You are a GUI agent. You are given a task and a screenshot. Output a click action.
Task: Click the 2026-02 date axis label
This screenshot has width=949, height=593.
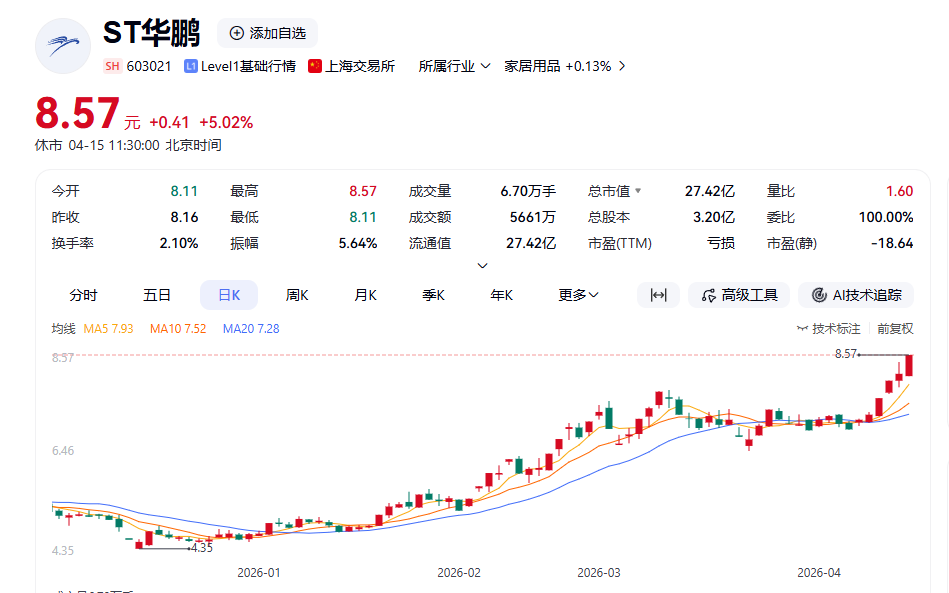point(459,572)
